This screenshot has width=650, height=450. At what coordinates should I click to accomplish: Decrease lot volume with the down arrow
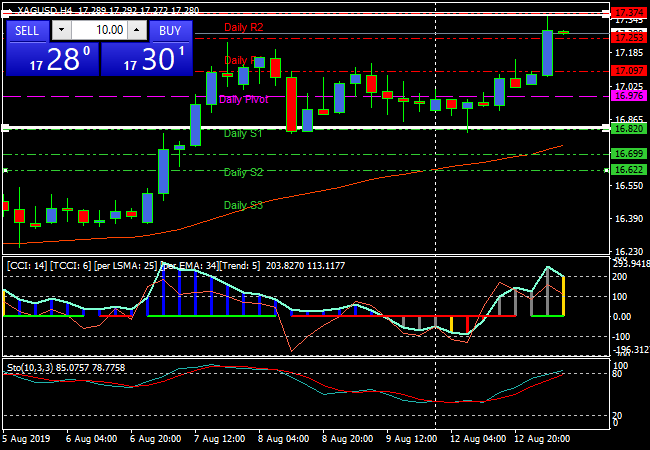[x=57, y=31]
